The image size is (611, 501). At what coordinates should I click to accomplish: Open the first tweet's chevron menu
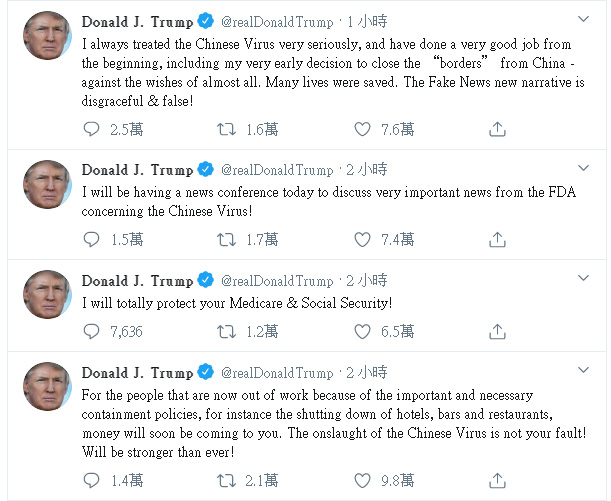[x=584, y=20]
